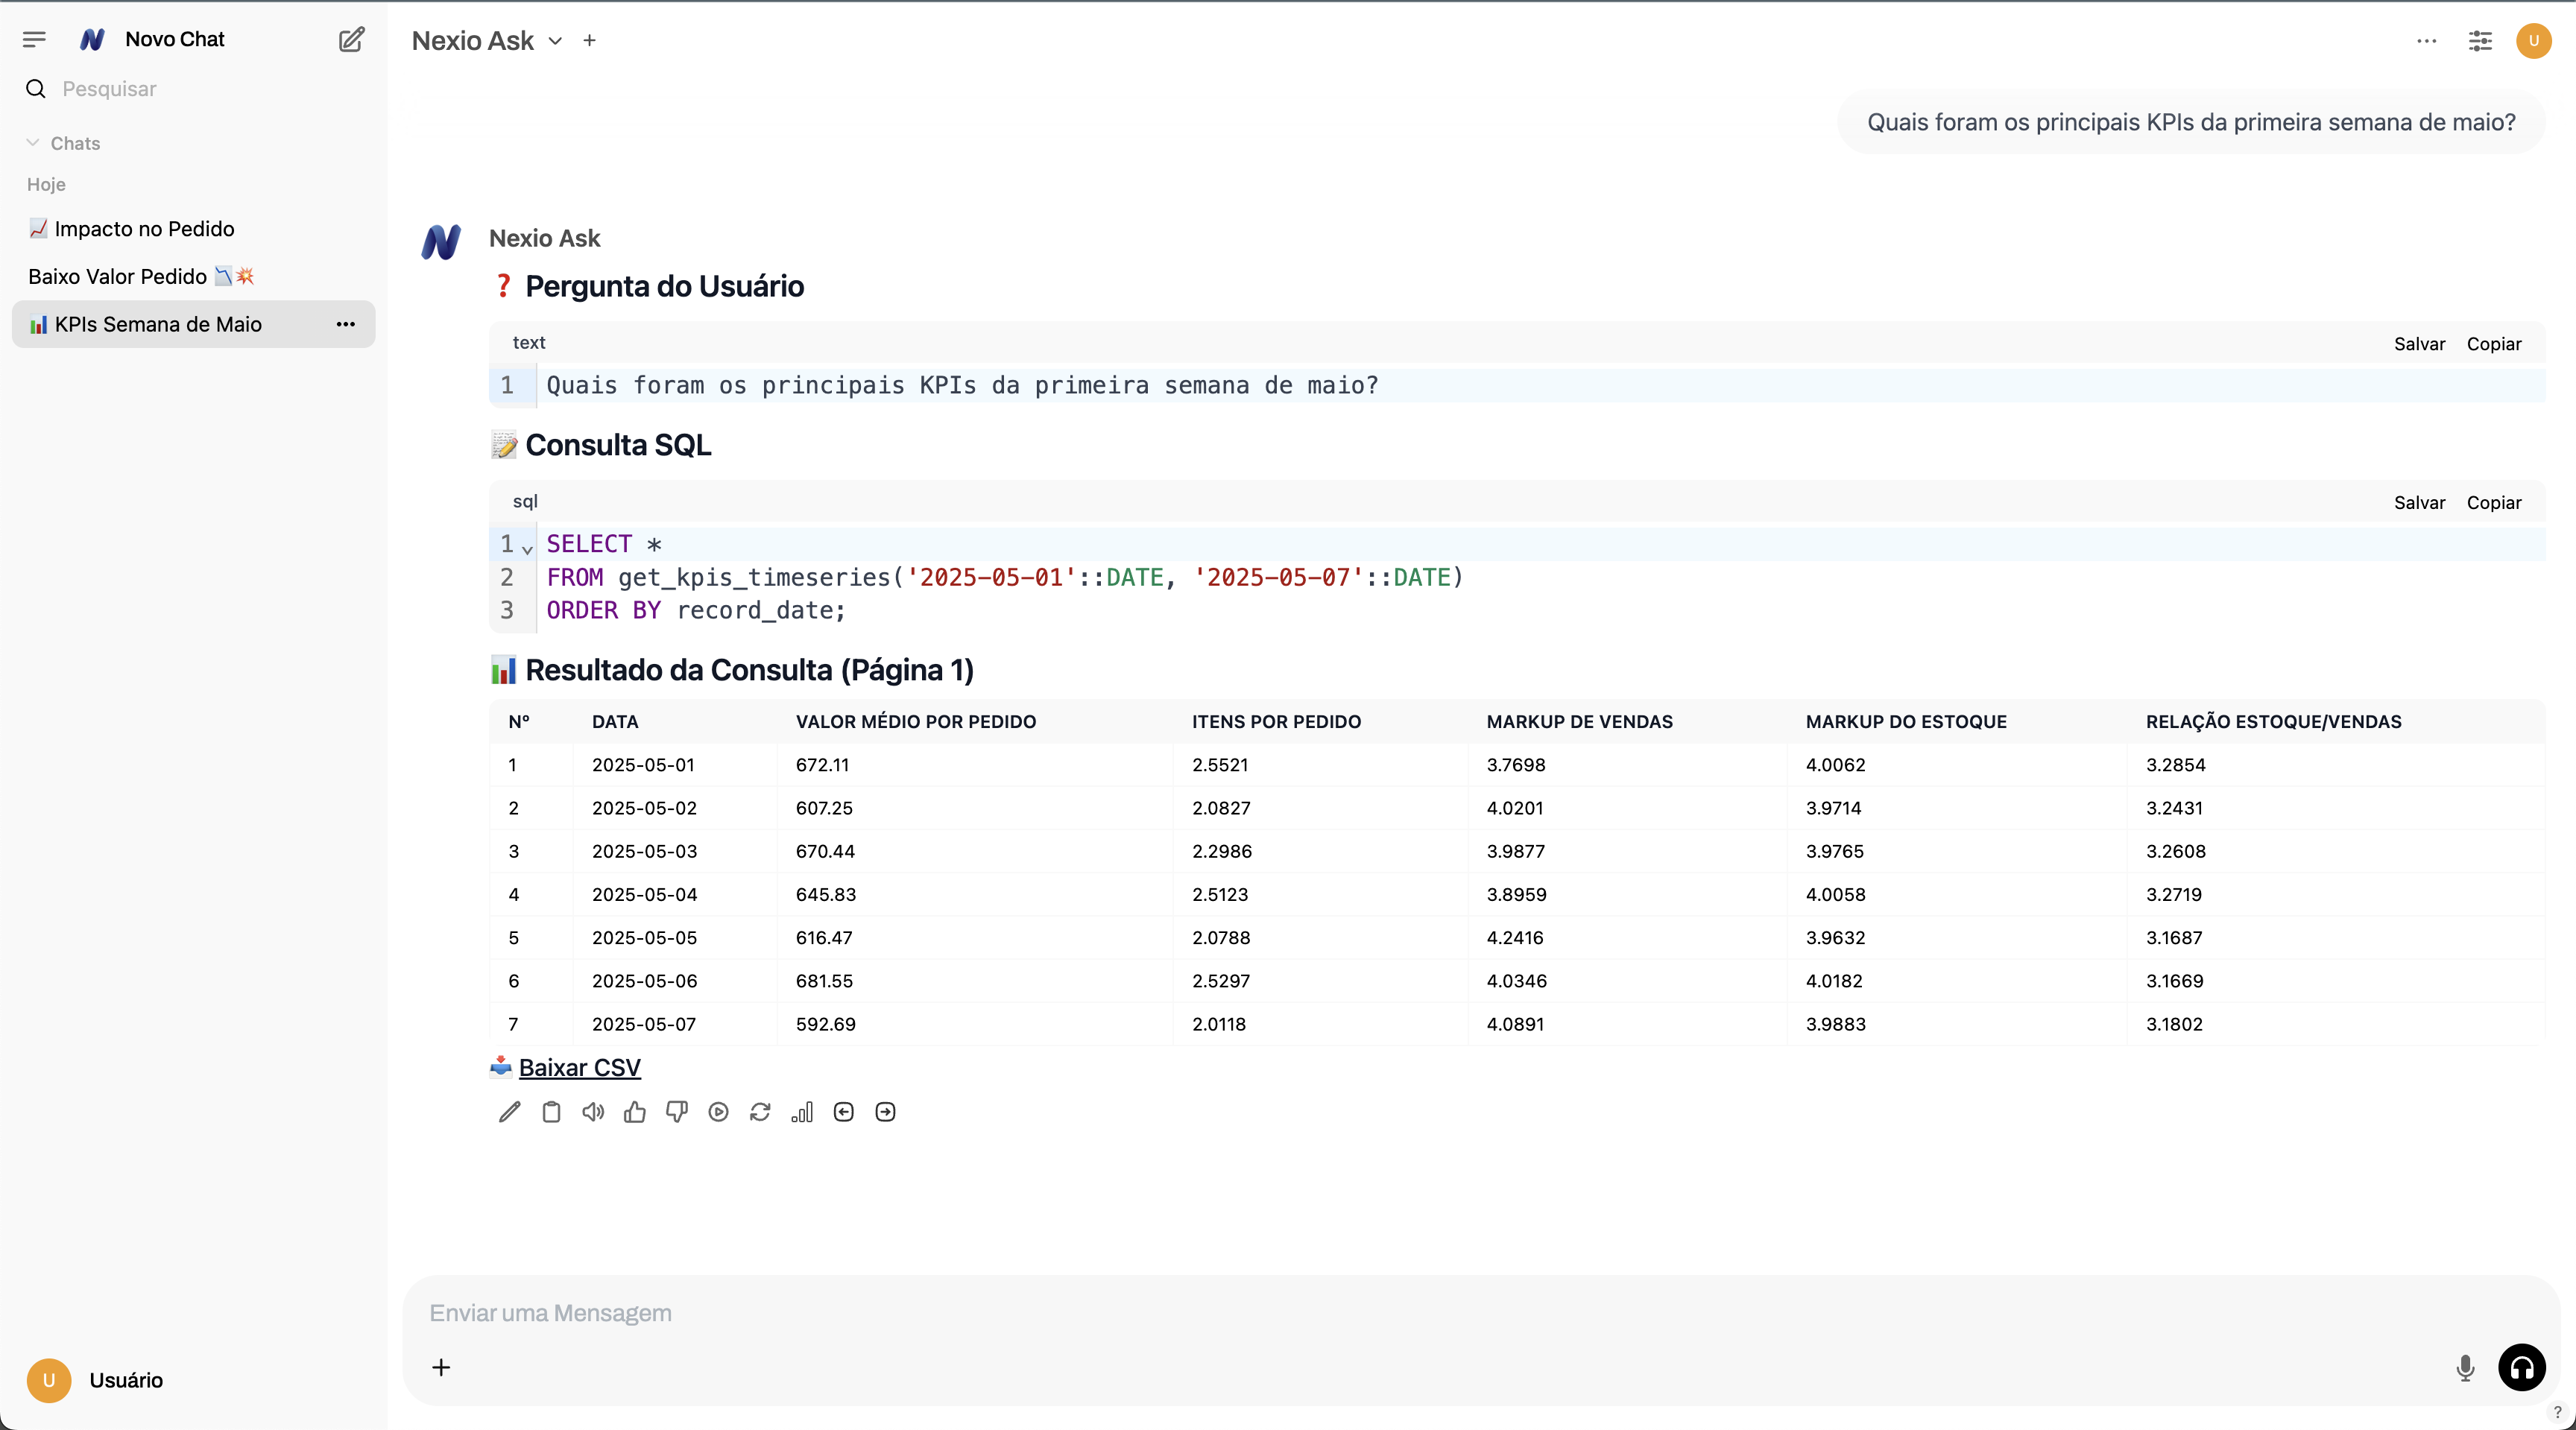Collapse the Chats section in the sidebar
The width and height of the screenshot is (2576, 1430).
tap(33, 142)
